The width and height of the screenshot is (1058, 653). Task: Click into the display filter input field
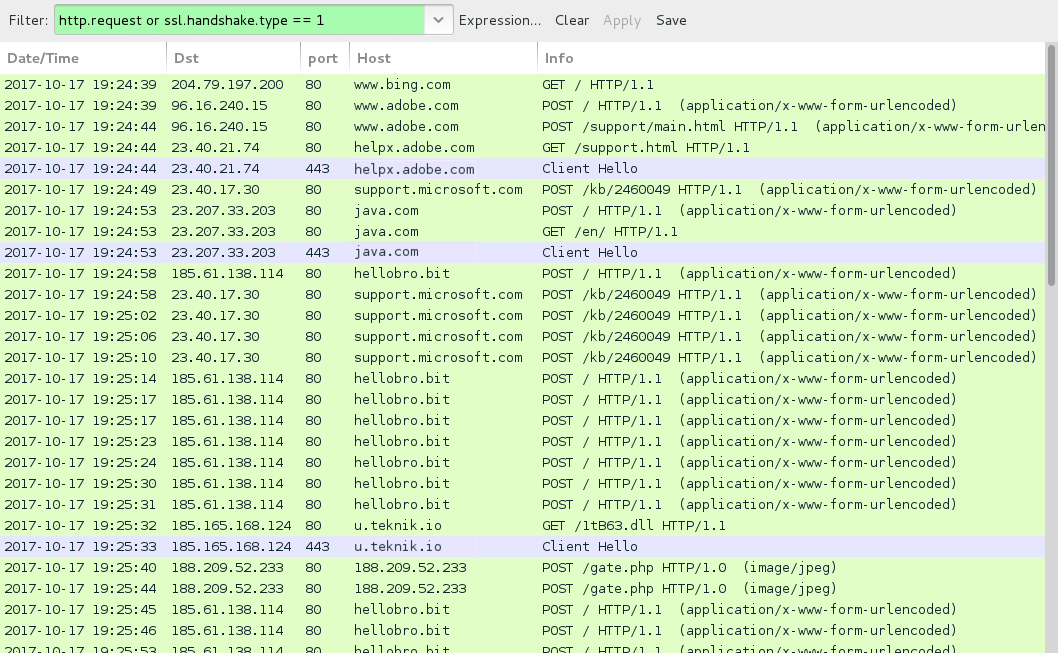pyautogui.click(x=240, y=20)
